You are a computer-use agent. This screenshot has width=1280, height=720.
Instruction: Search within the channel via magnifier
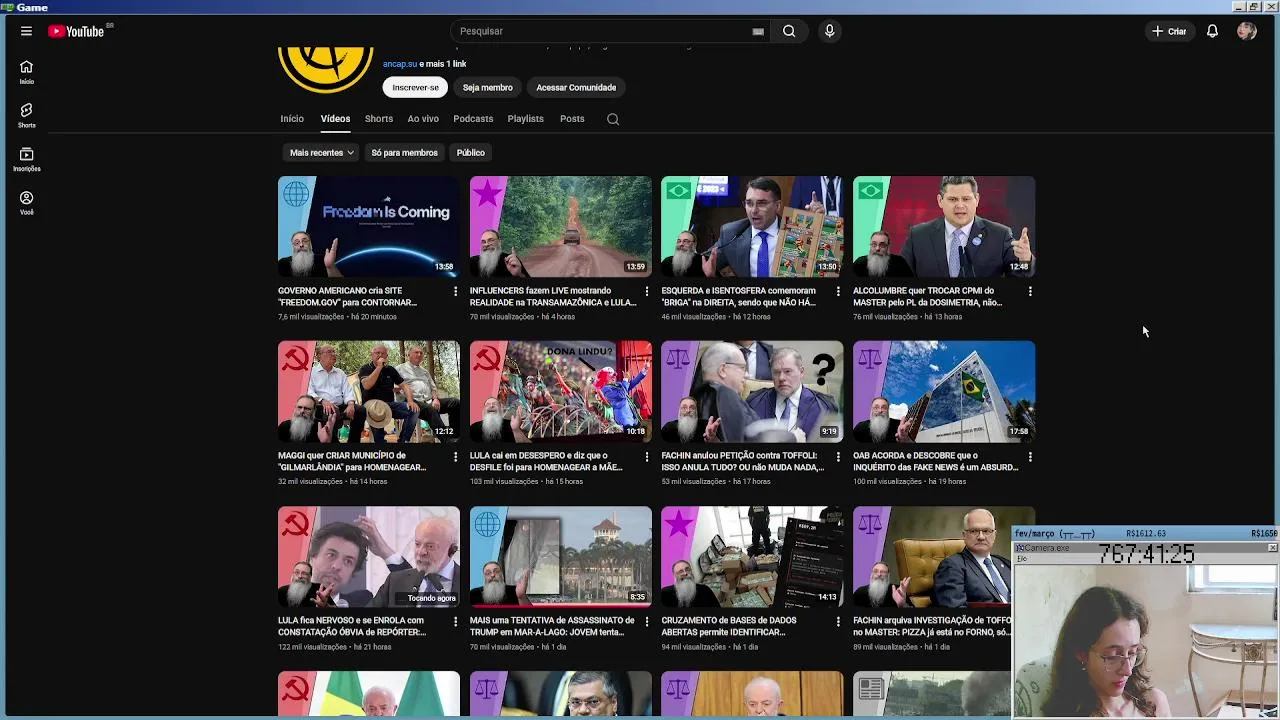pyautogui.click(x=613, y=119)
